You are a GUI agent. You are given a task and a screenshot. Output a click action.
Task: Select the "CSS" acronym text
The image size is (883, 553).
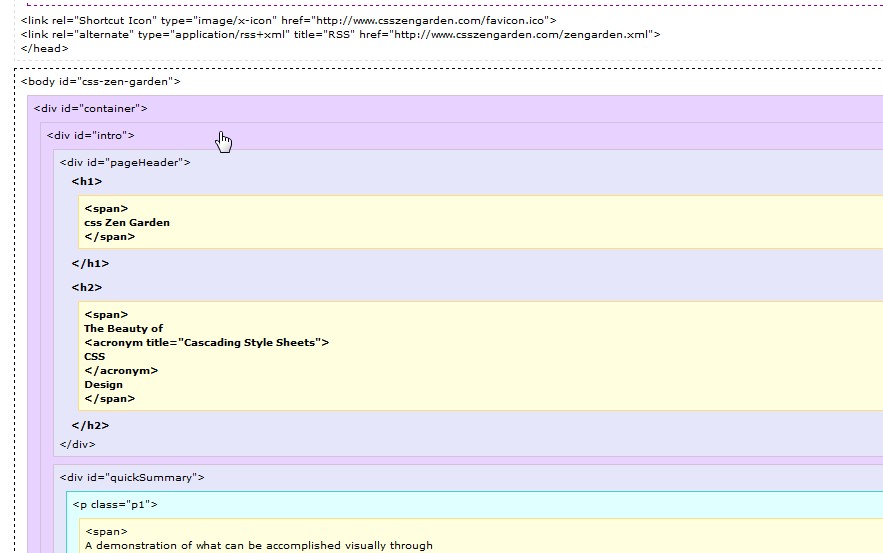click(95, 356)
